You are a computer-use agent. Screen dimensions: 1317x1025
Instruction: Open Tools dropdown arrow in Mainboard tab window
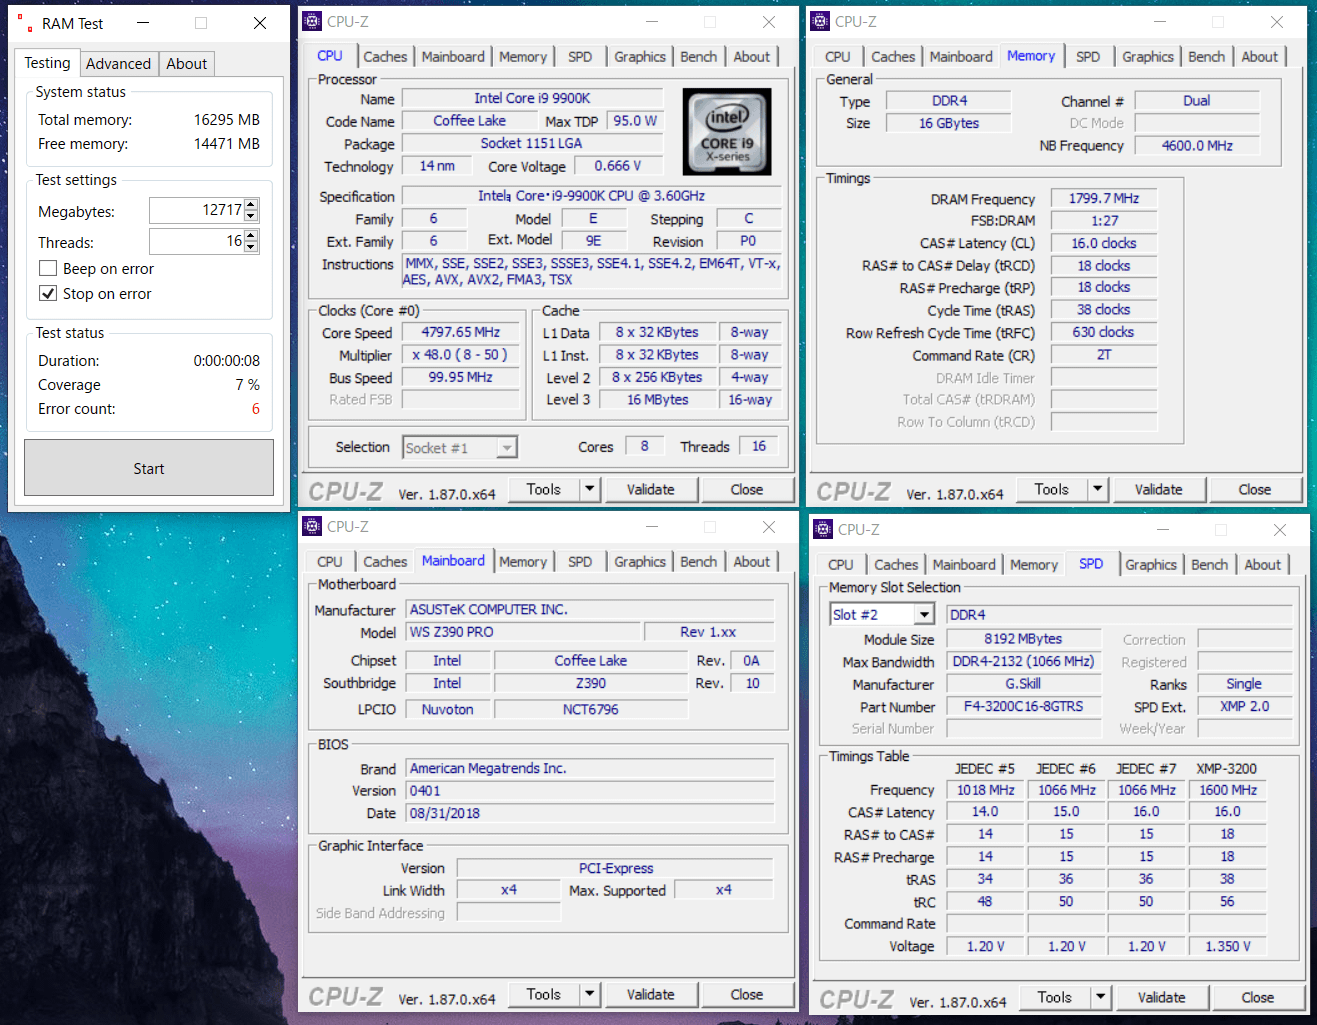[x=590, y=995]
